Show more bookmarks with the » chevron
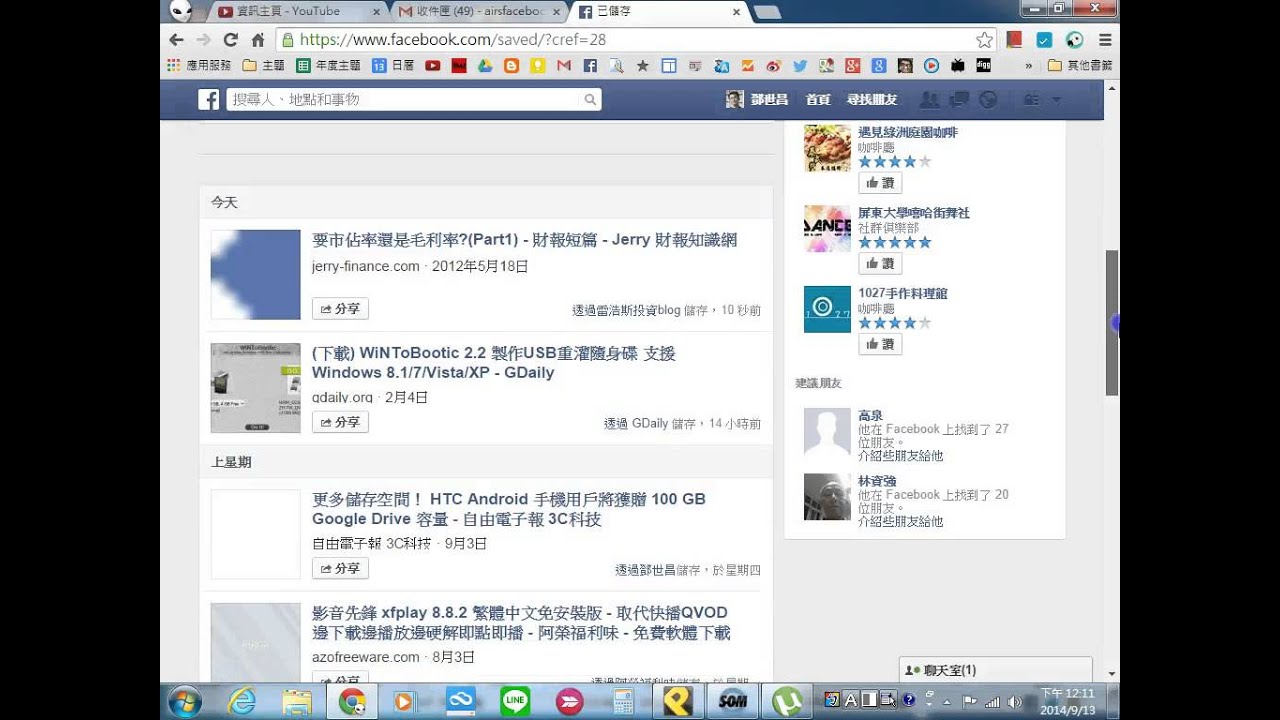Screen dimensions: 1280x720 tap(1029, 66)
